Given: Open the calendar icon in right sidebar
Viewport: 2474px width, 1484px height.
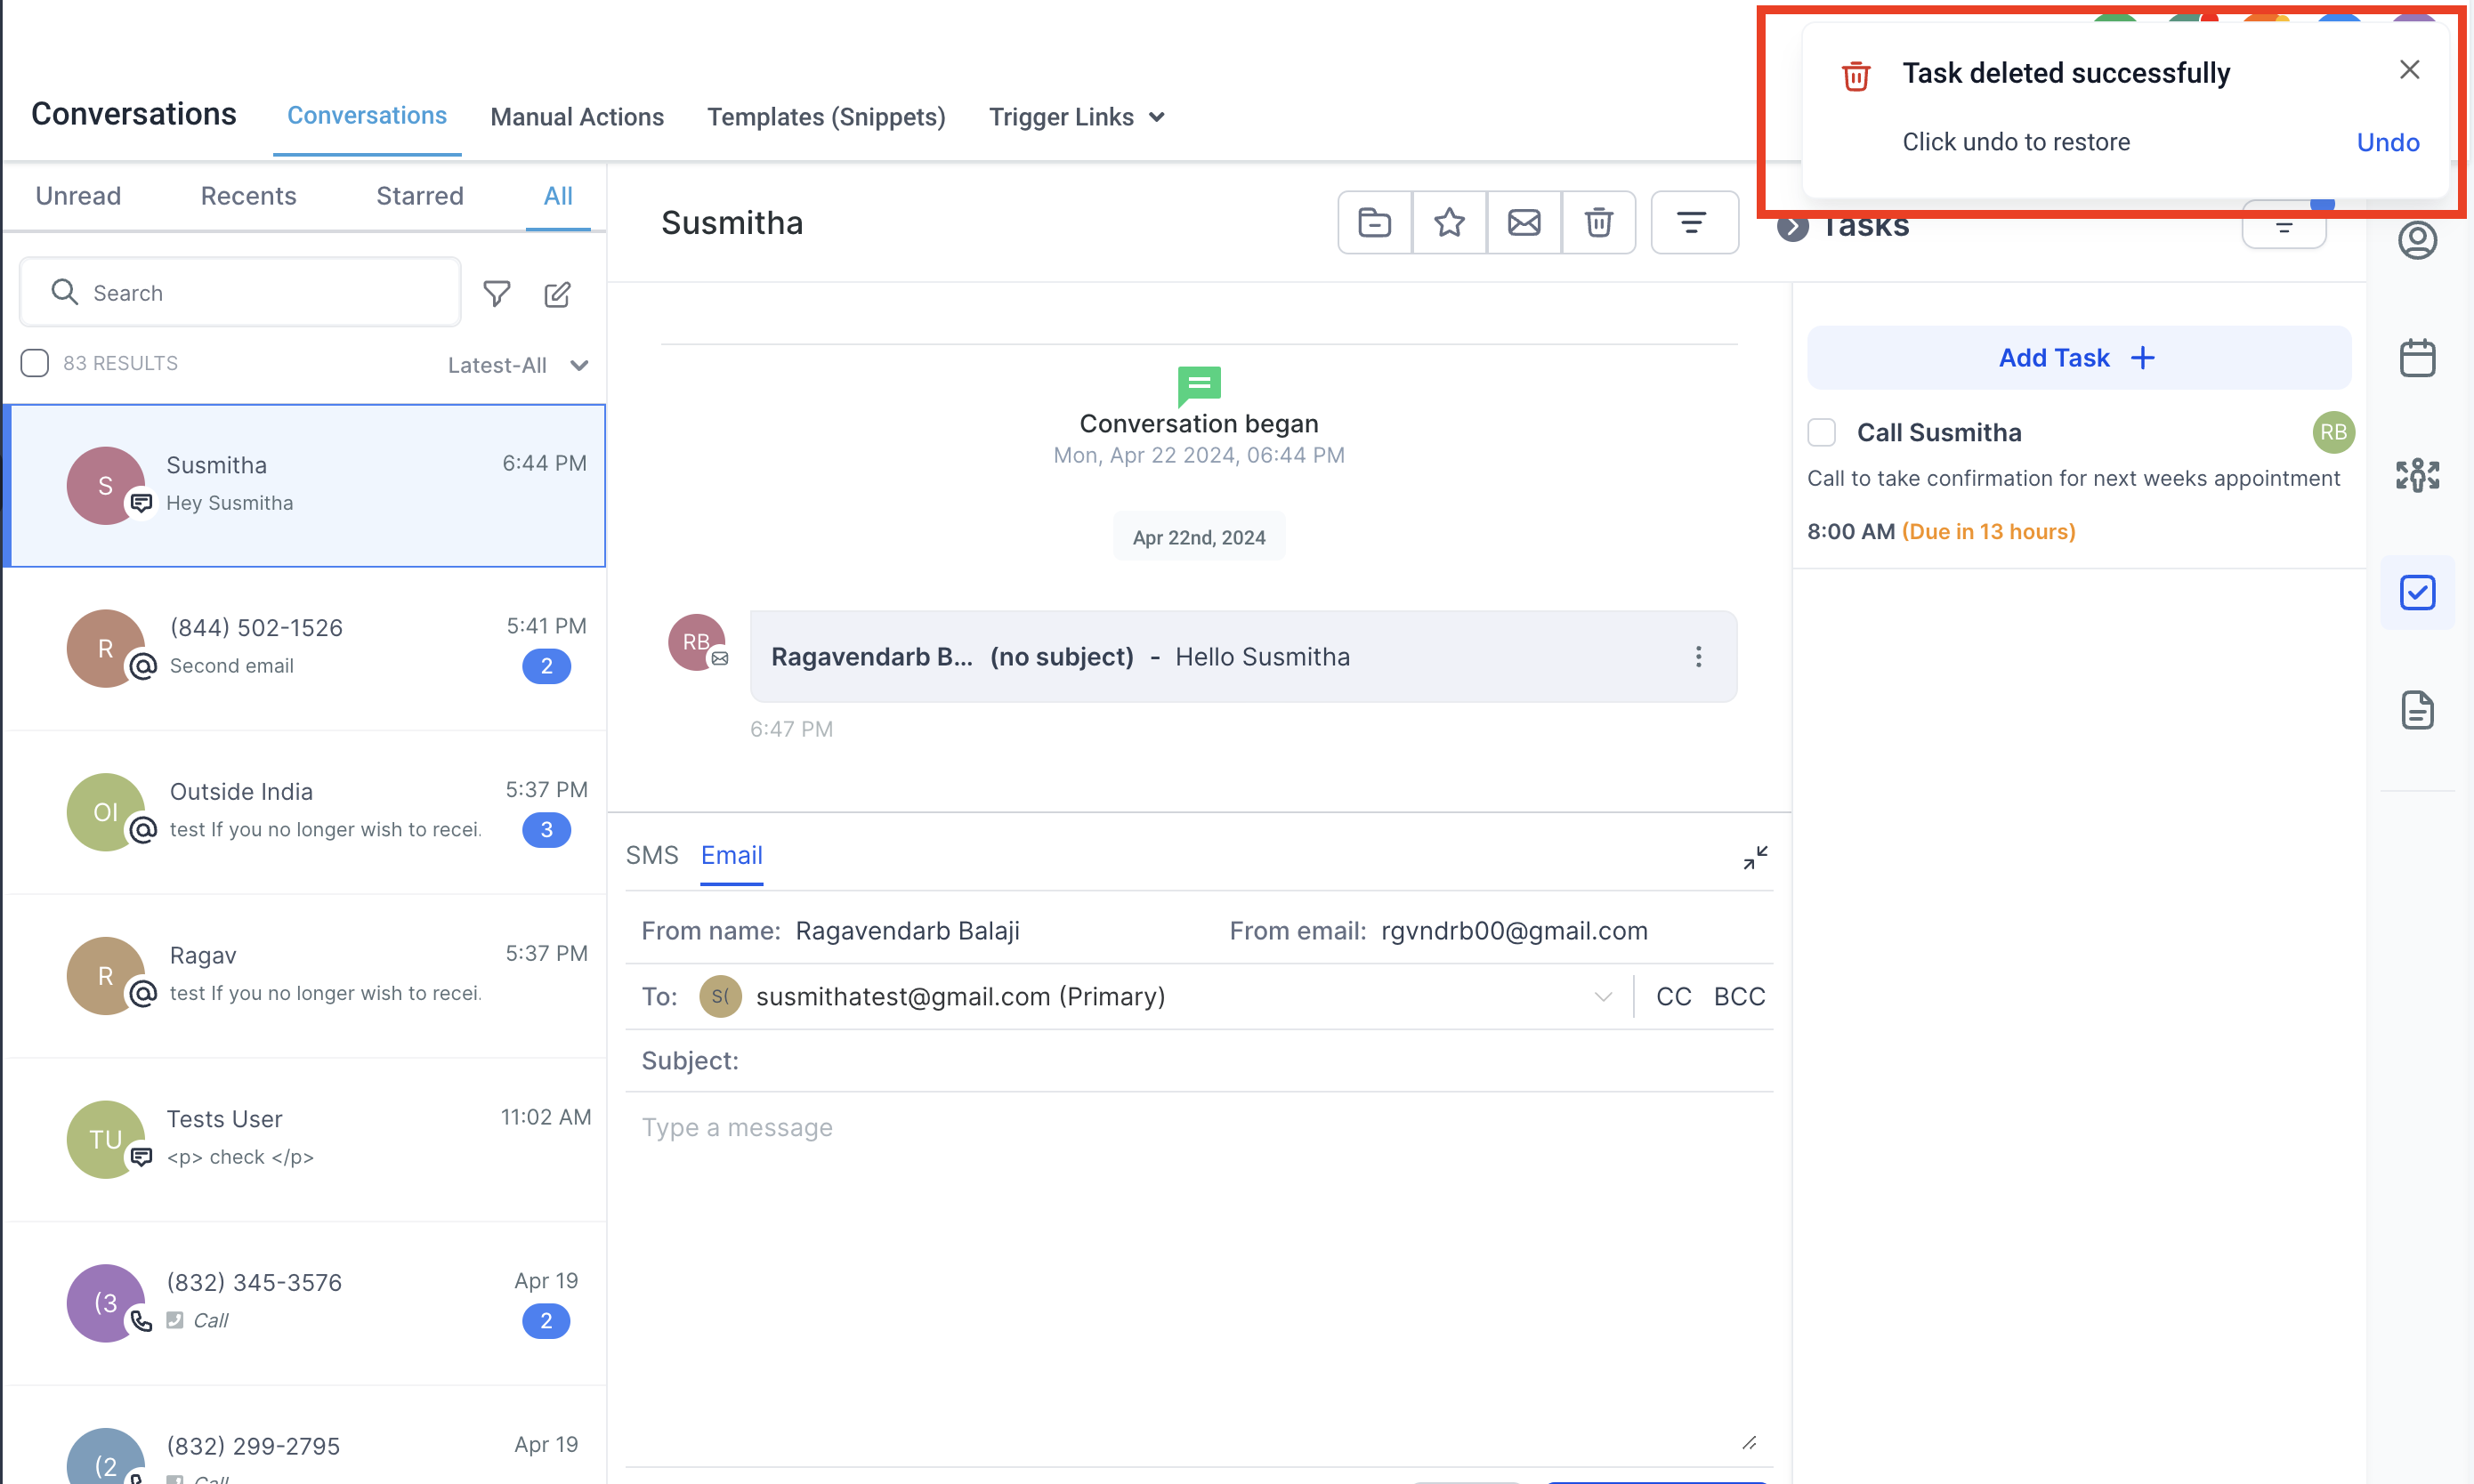Looking at the screenshot, I should [x=2416, y=358].
